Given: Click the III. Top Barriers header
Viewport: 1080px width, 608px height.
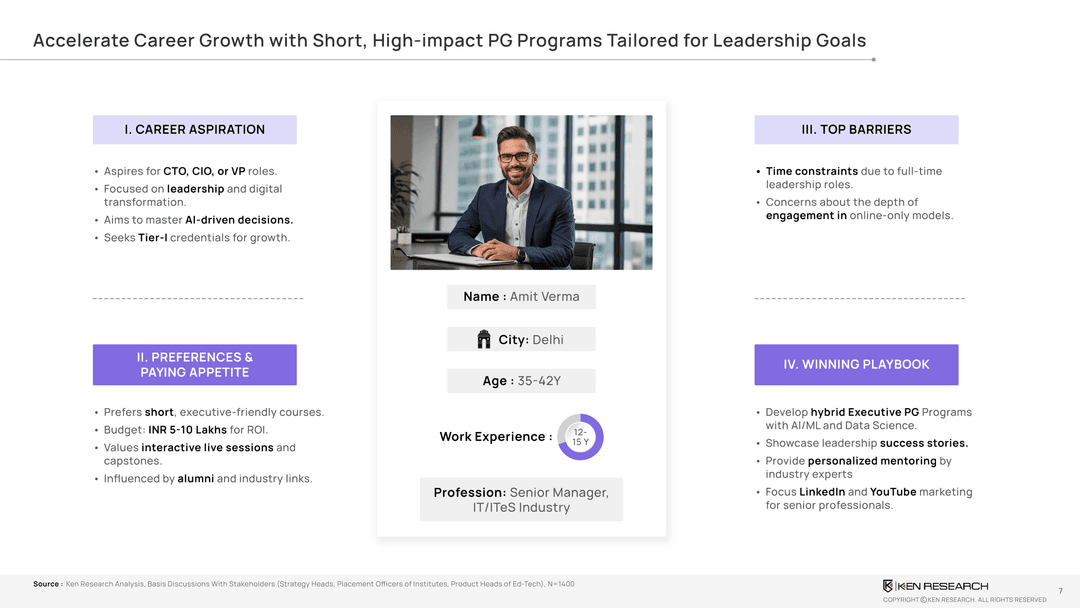Looking at the screenshot, I should point(856,130).
